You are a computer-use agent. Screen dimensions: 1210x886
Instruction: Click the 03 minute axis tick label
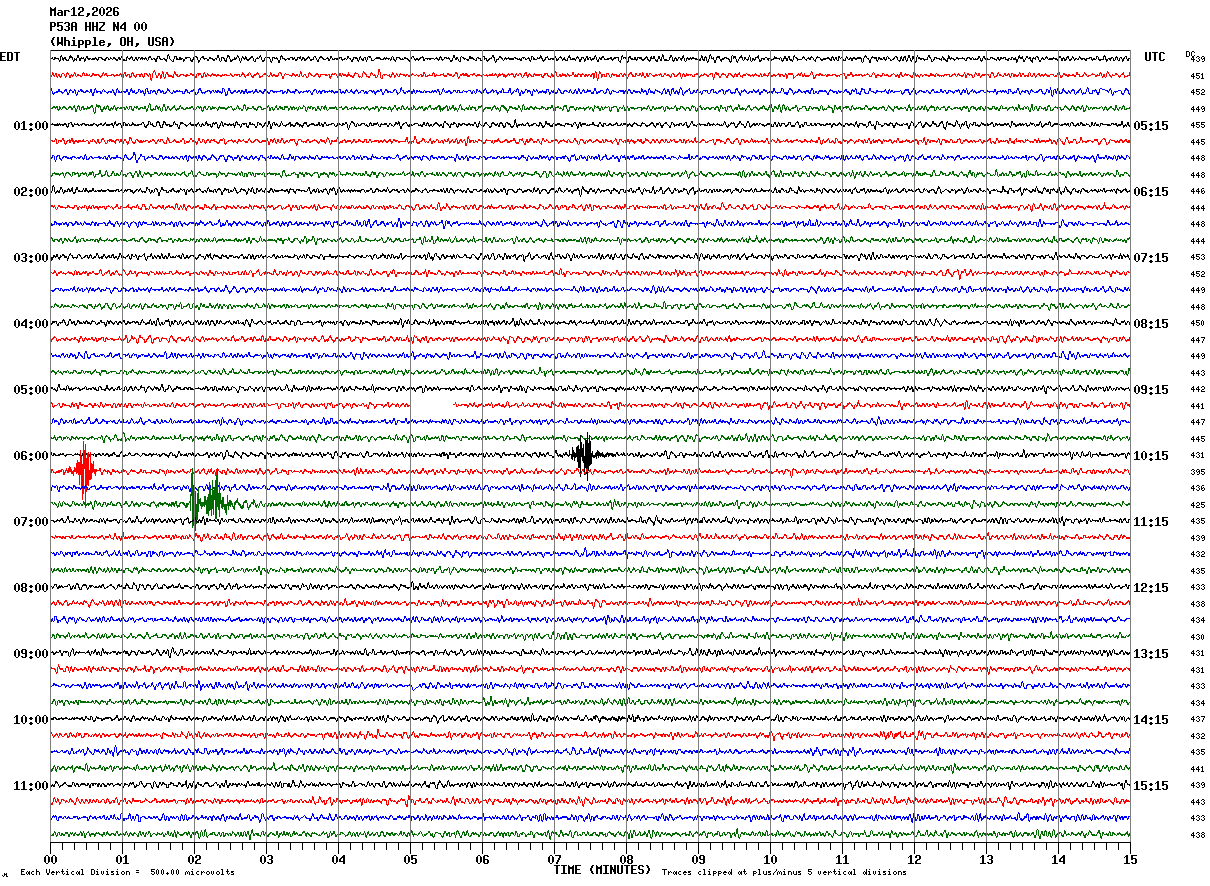pyautogui.click(x=266, y=859)
